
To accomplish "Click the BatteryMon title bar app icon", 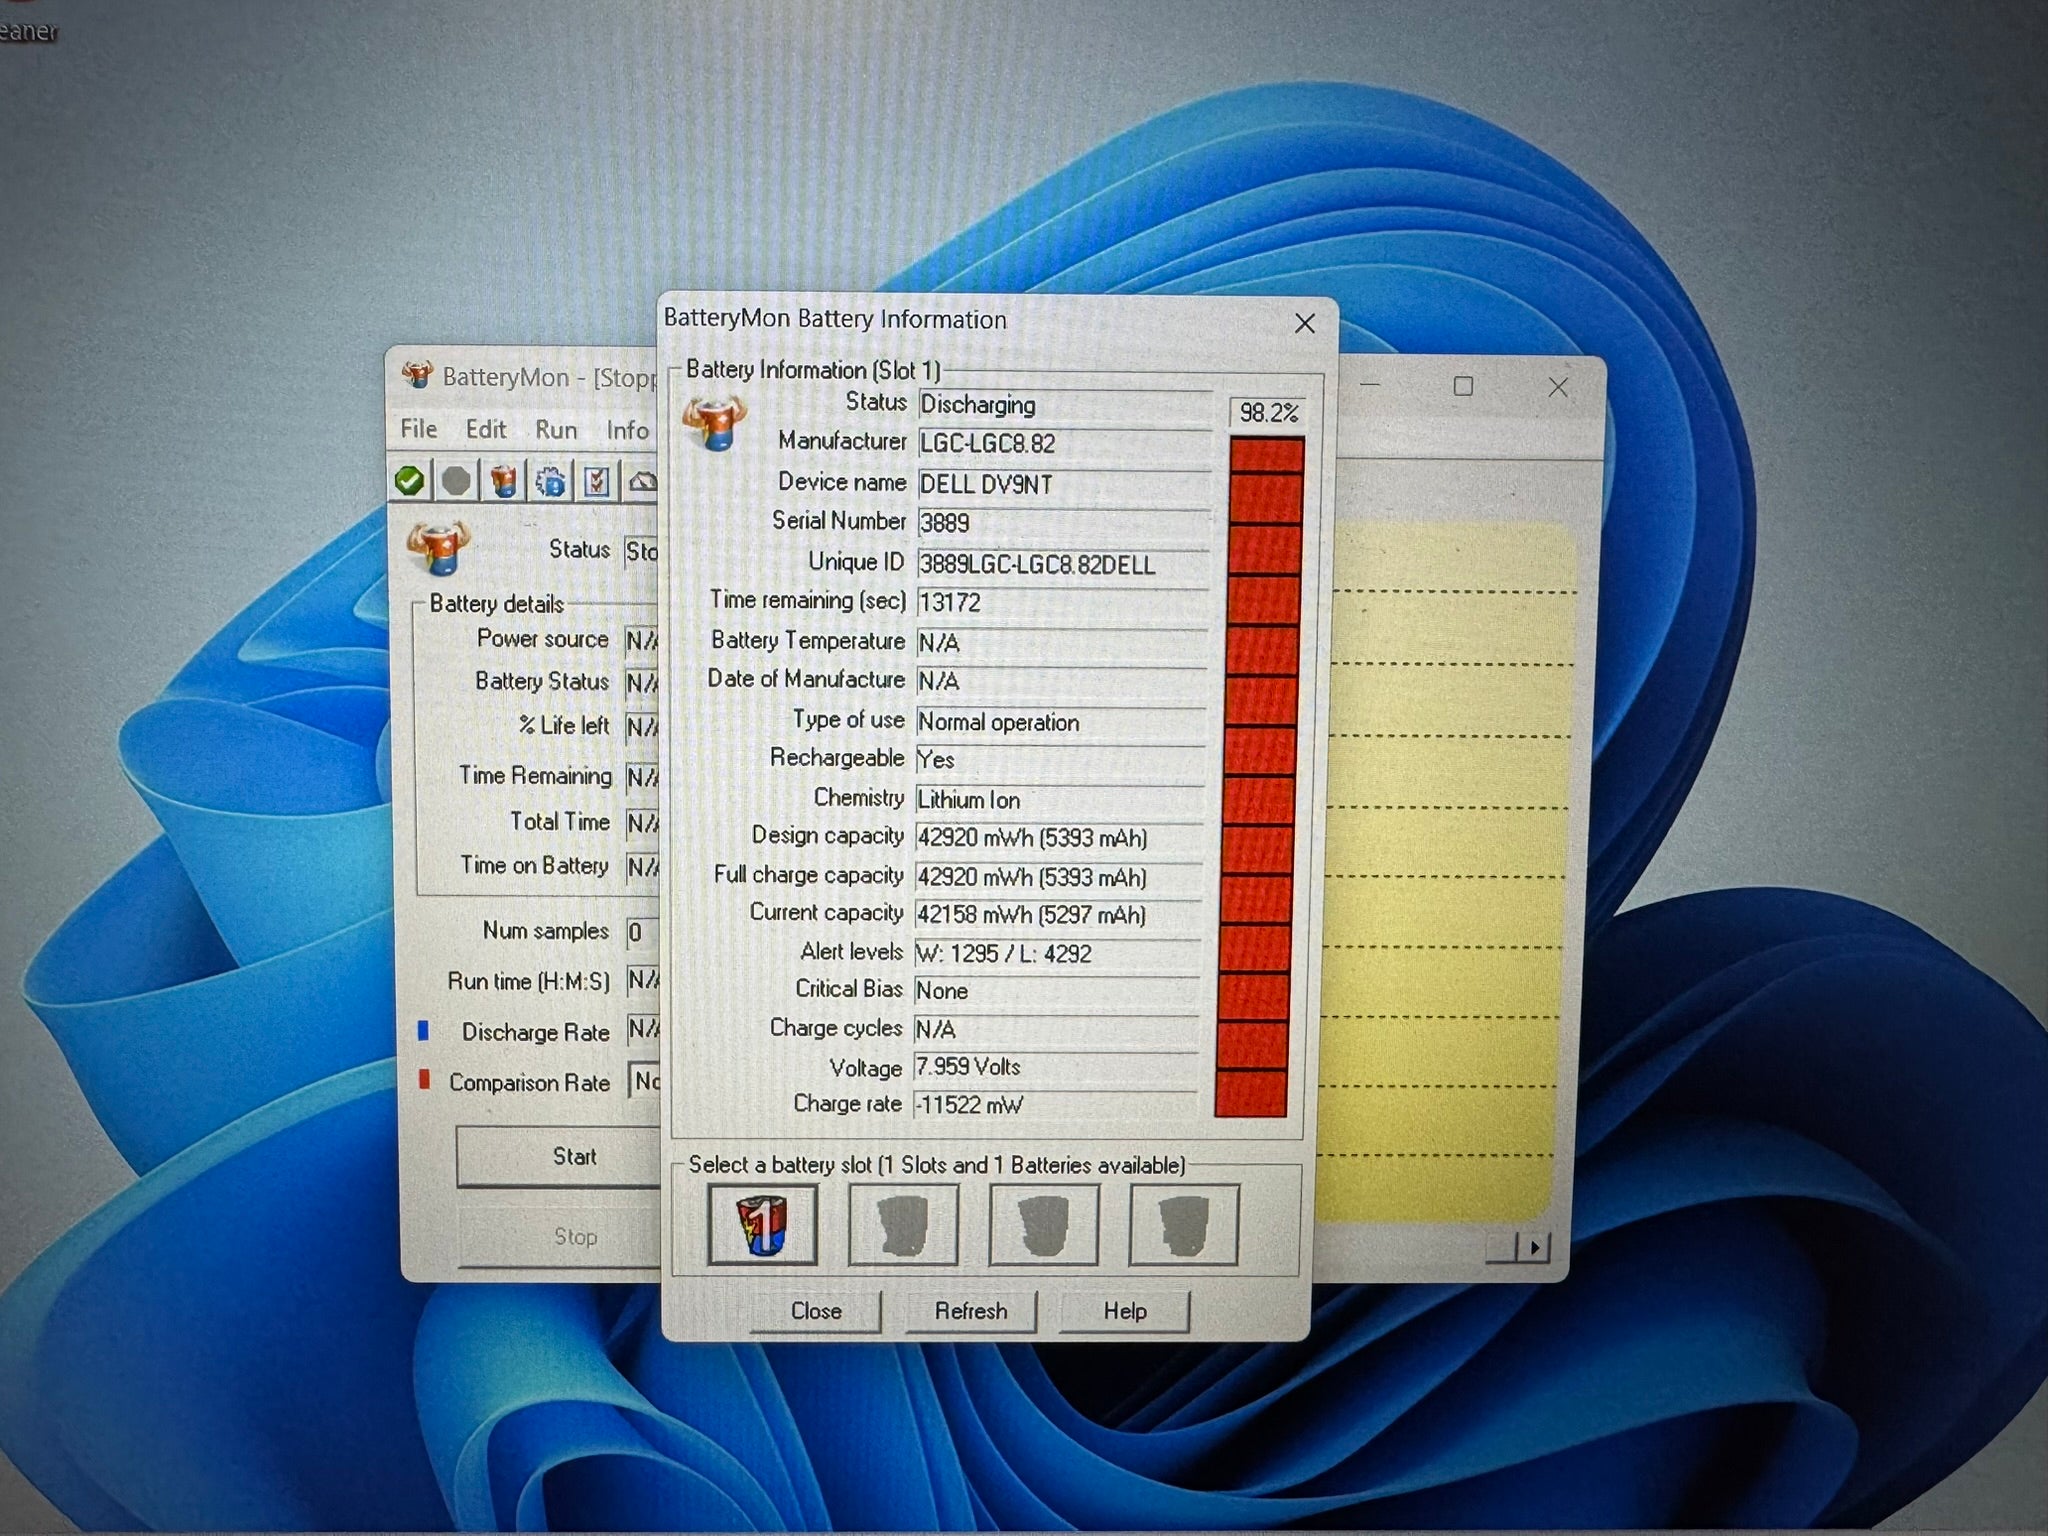I will tap(417, 376).
